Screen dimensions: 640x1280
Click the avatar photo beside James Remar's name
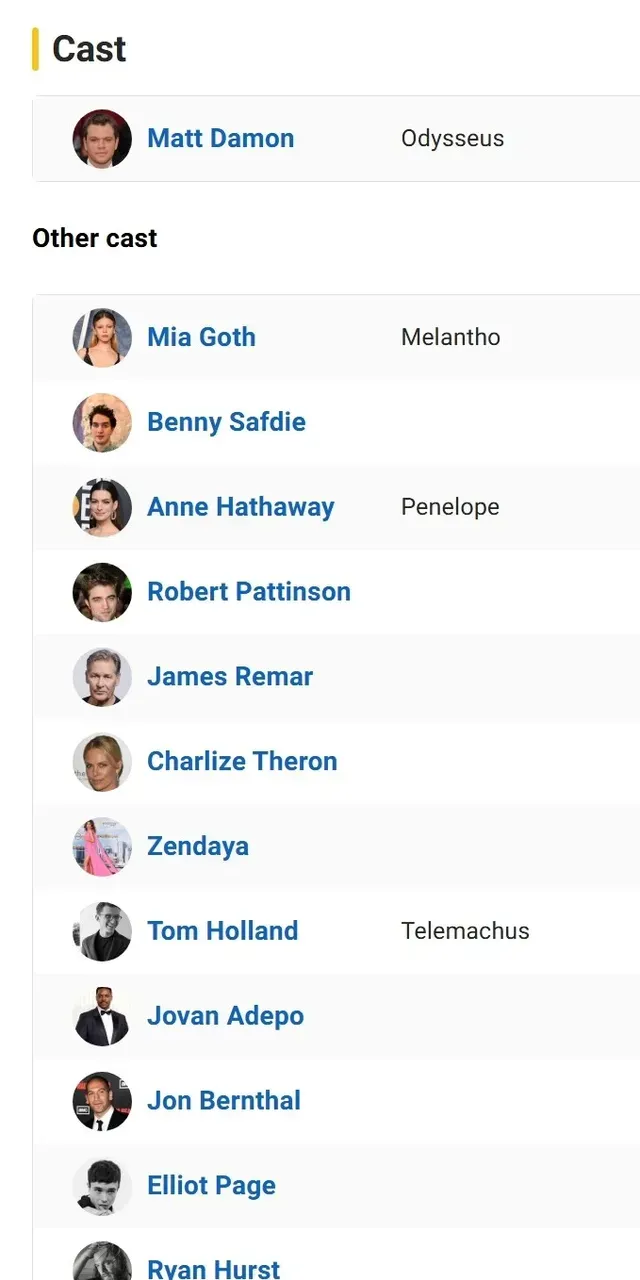(x=102, y=677)
